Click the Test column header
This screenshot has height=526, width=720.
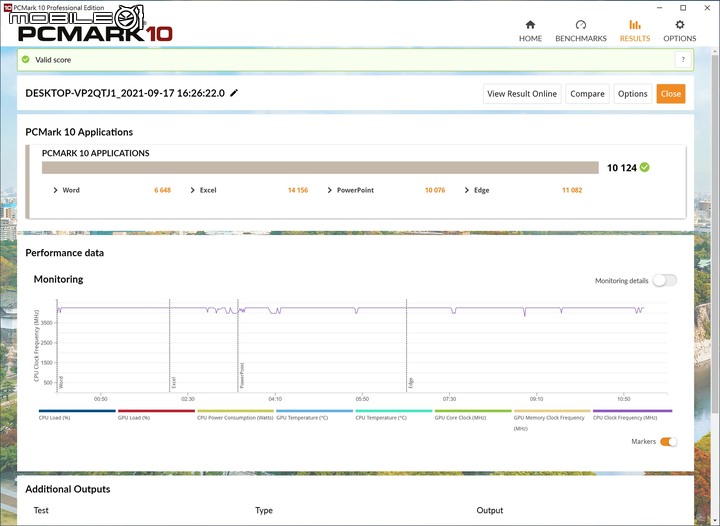click(x=41, y=510)
